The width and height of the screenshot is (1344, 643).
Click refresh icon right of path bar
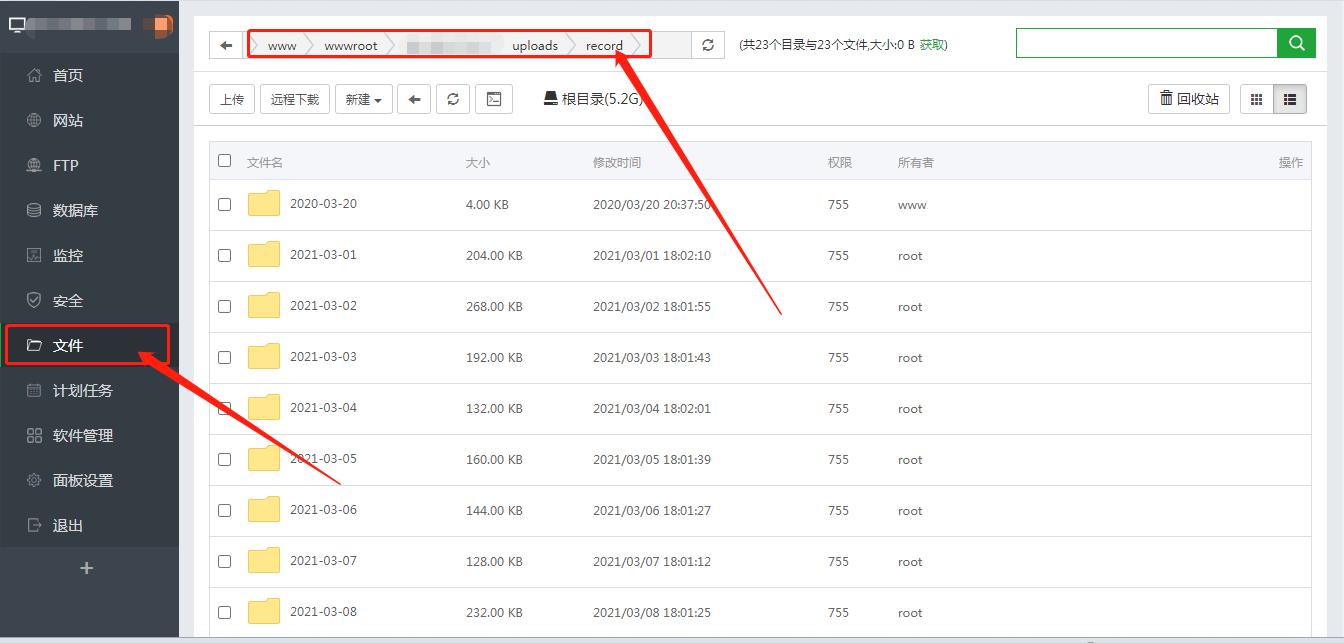pyautogui.click(x=708, y=45)
